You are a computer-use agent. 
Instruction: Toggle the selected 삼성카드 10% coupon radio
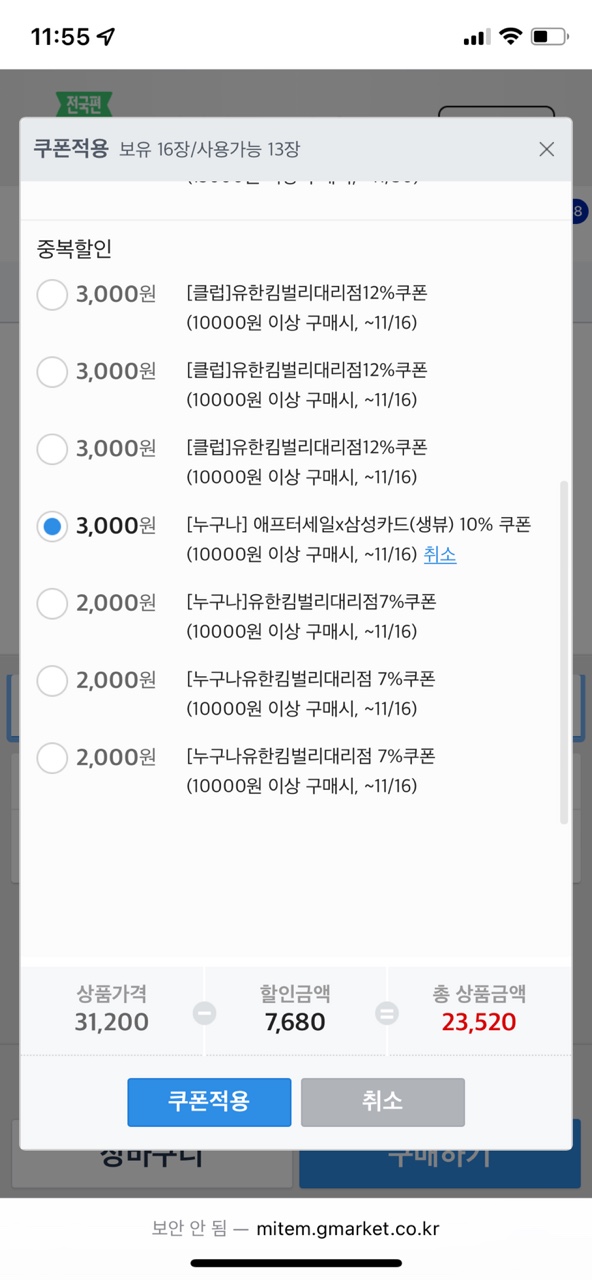coord(52,526)
